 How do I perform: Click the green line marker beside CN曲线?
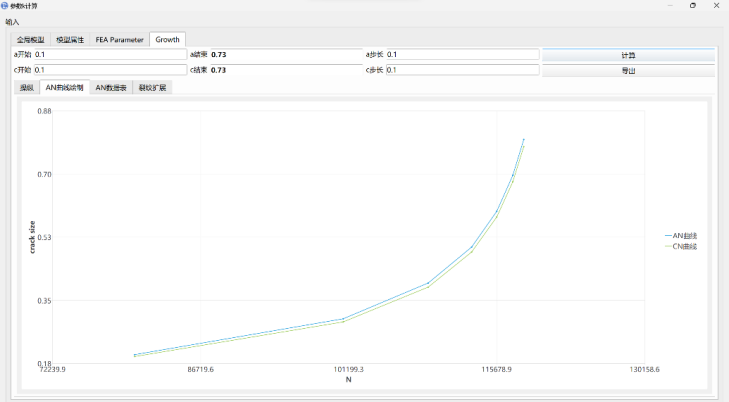(x=669, y=246)
